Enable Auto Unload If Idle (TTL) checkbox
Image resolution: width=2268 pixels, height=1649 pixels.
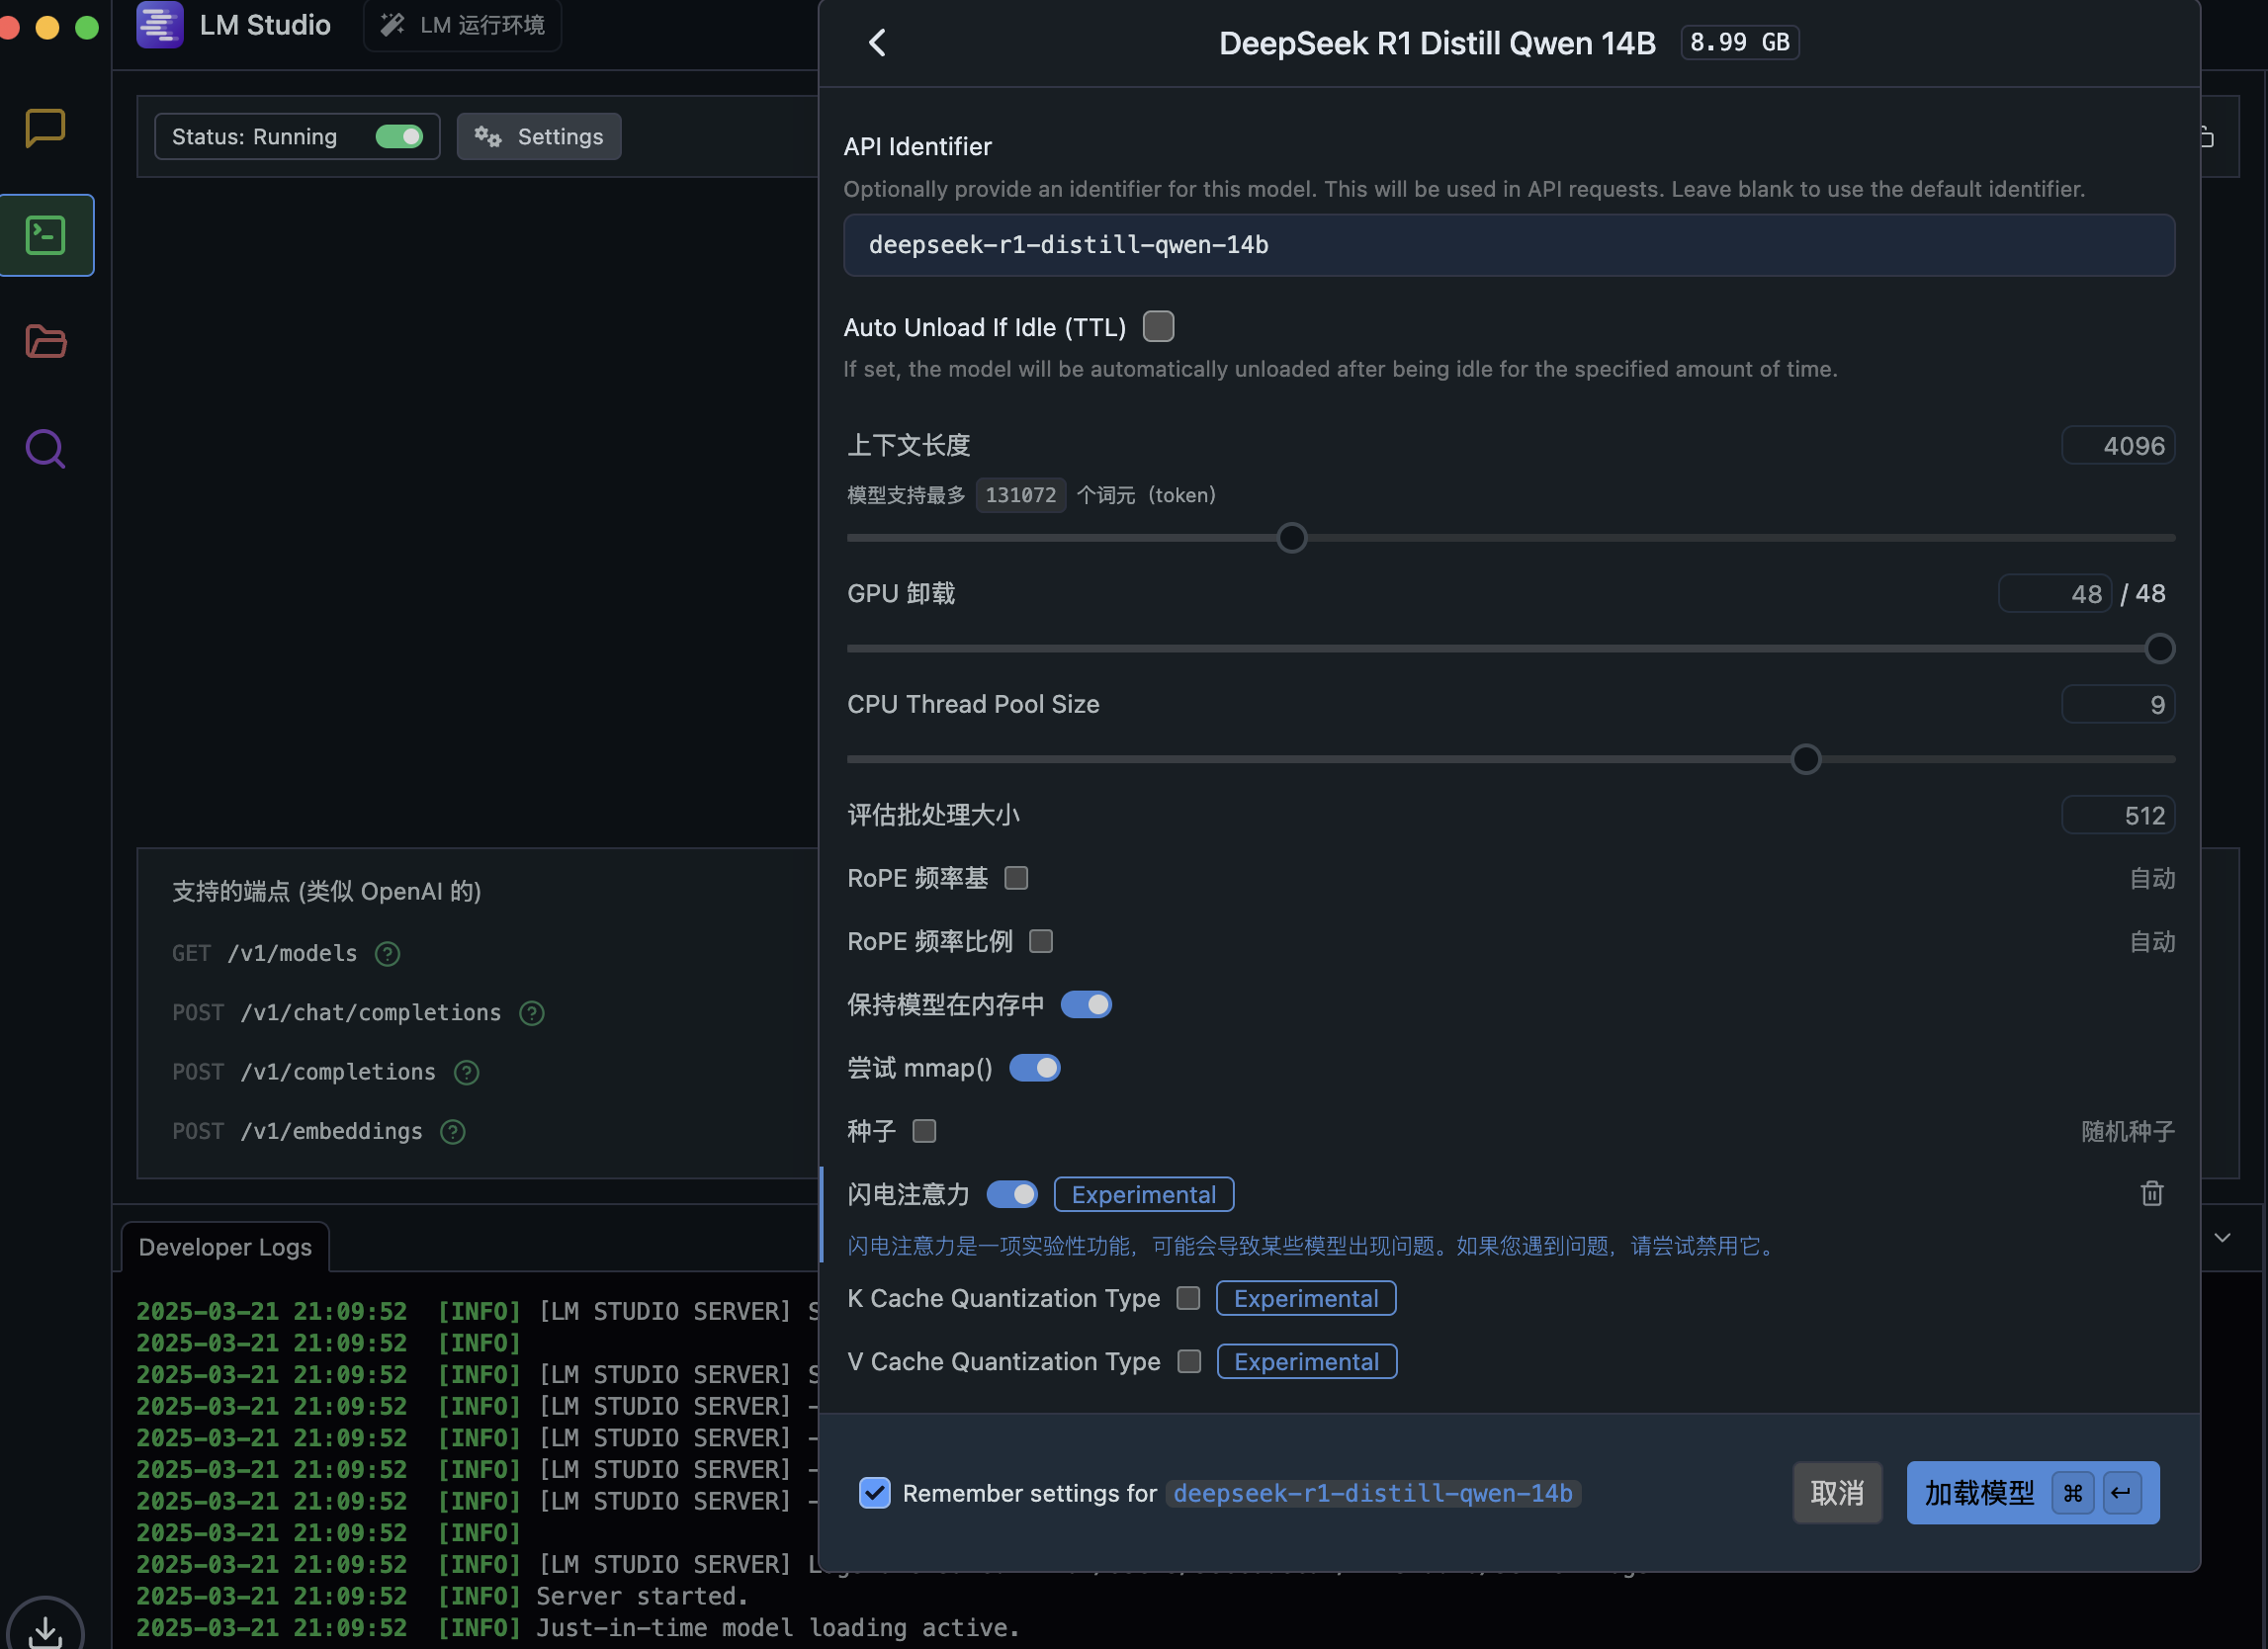[x=1158, y=326]
